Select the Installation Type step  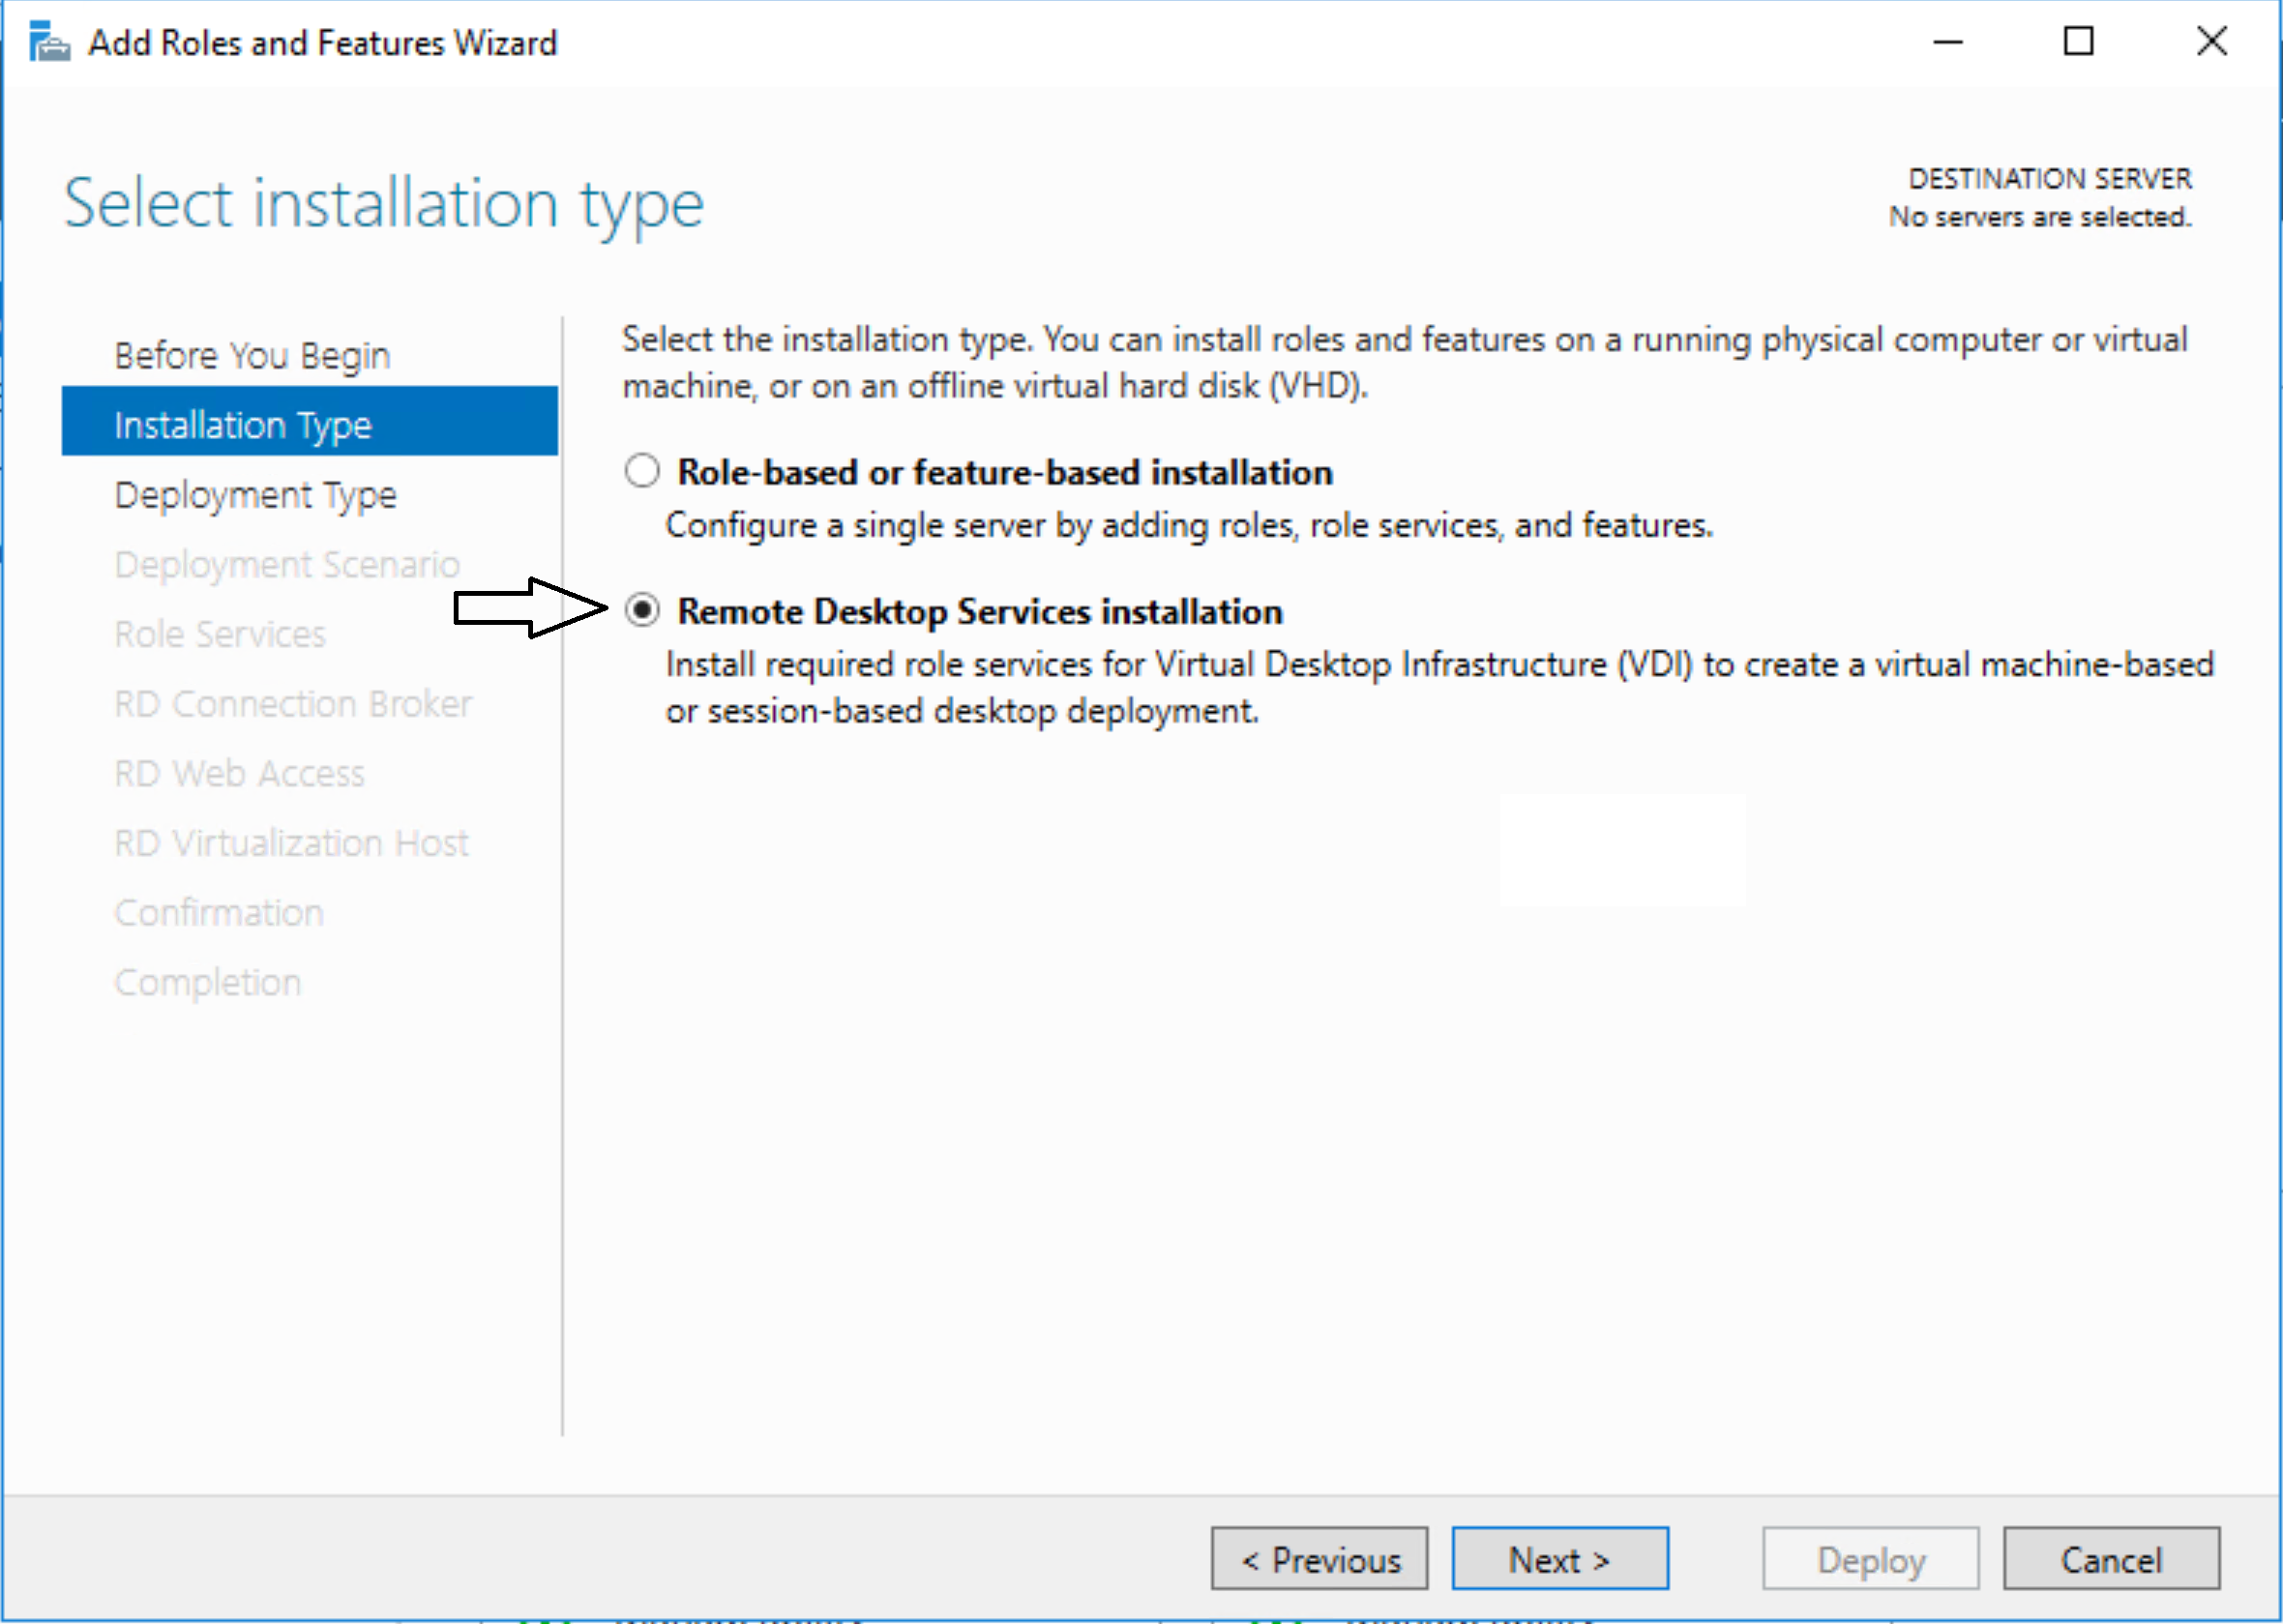pos(243,425)
